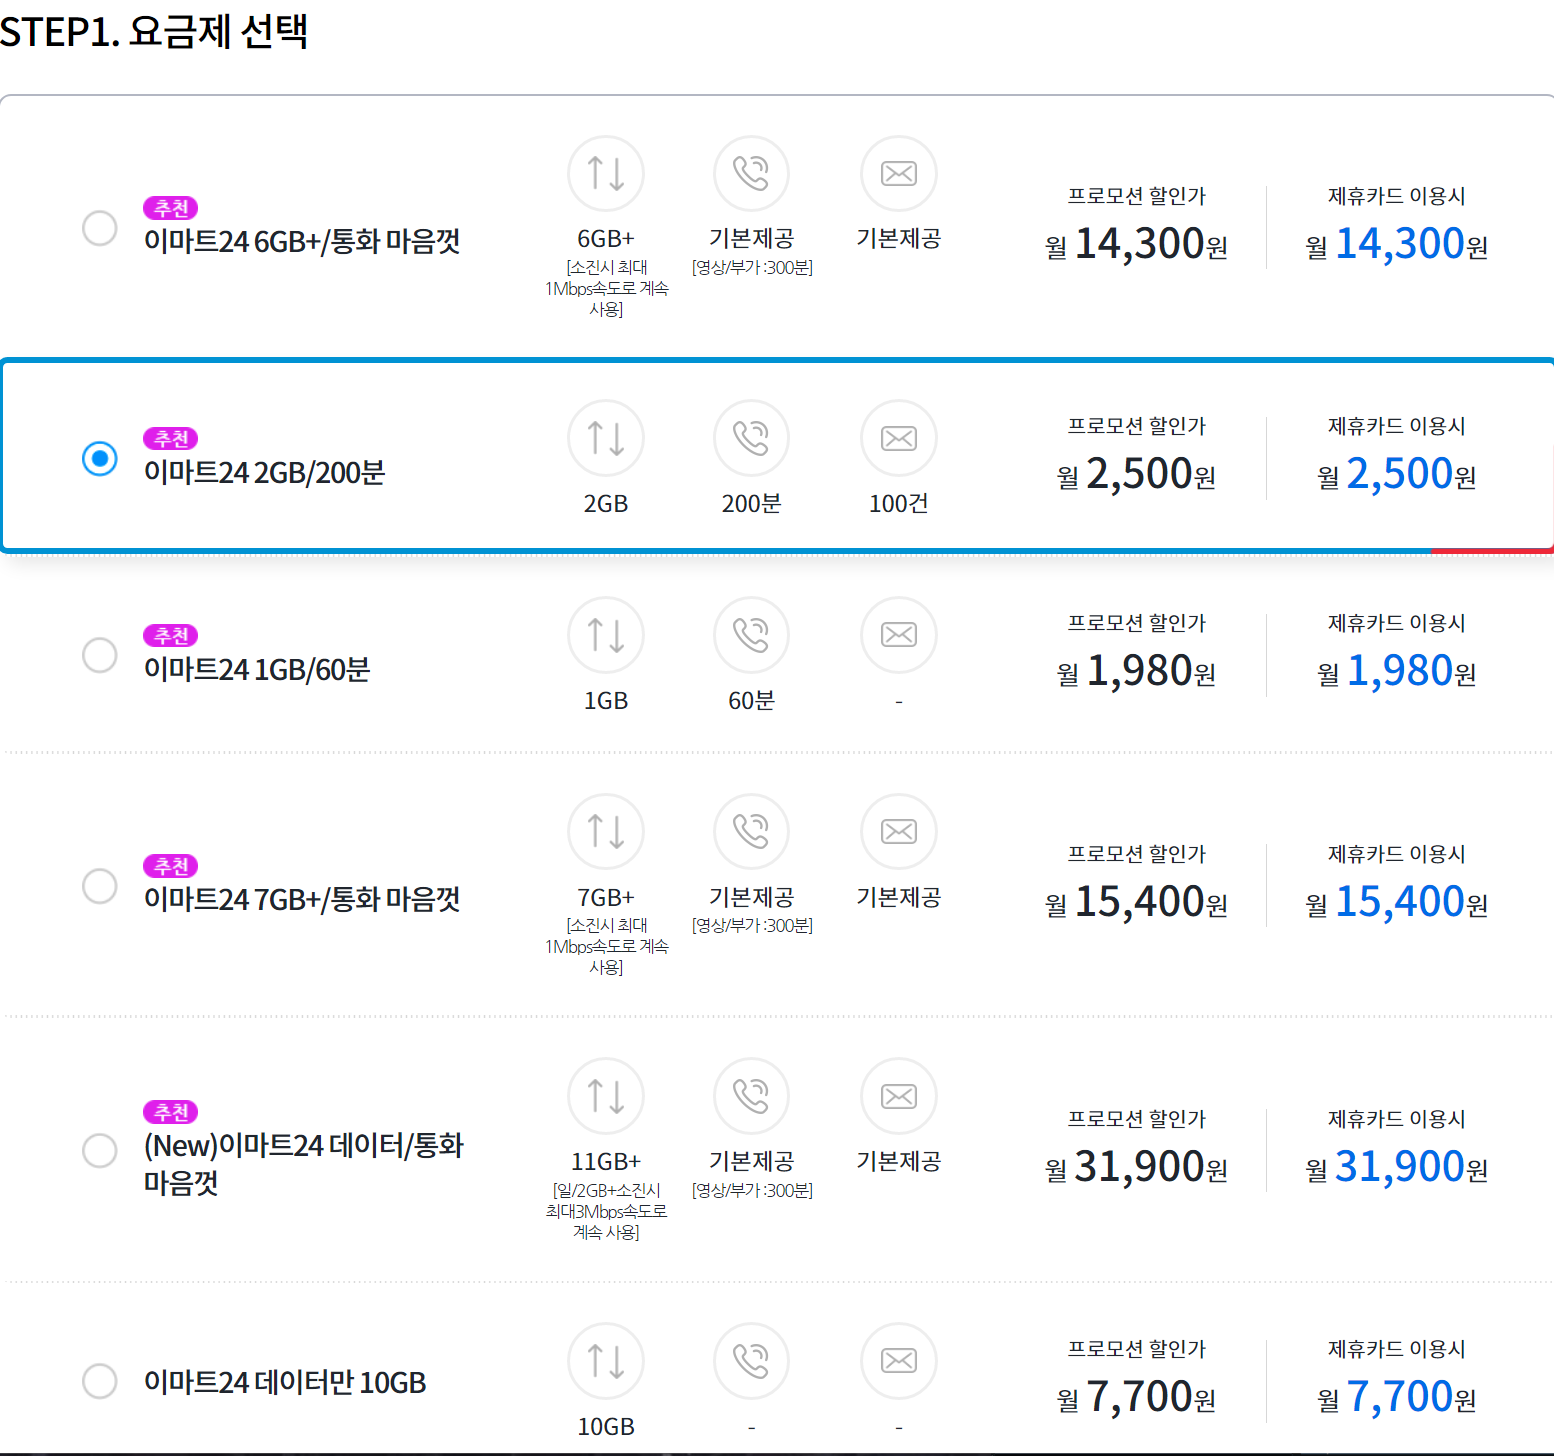Click call icon of 60분 plan
Viewport: 1554px width, 1456px height.
(x=751, y=635)
